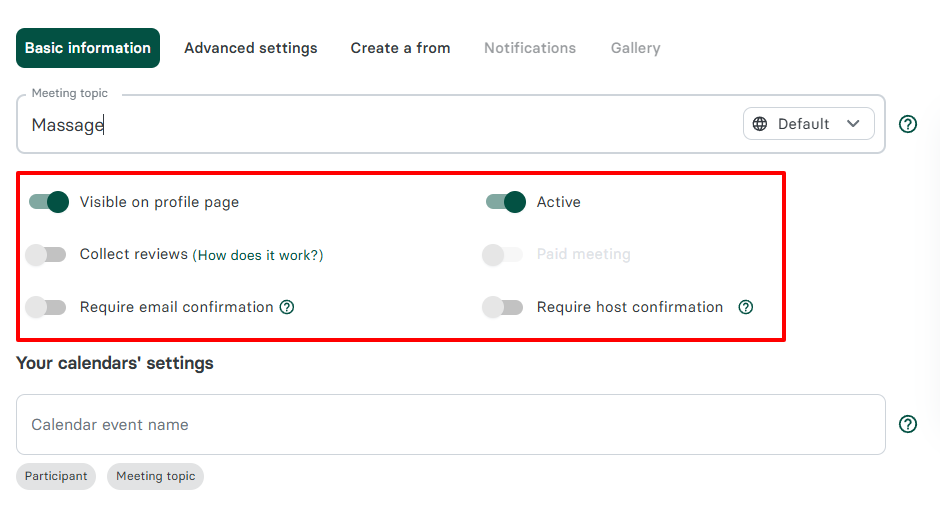
Task: Click help icon next to Require host confirmation
Action: [x=745, y=307]
